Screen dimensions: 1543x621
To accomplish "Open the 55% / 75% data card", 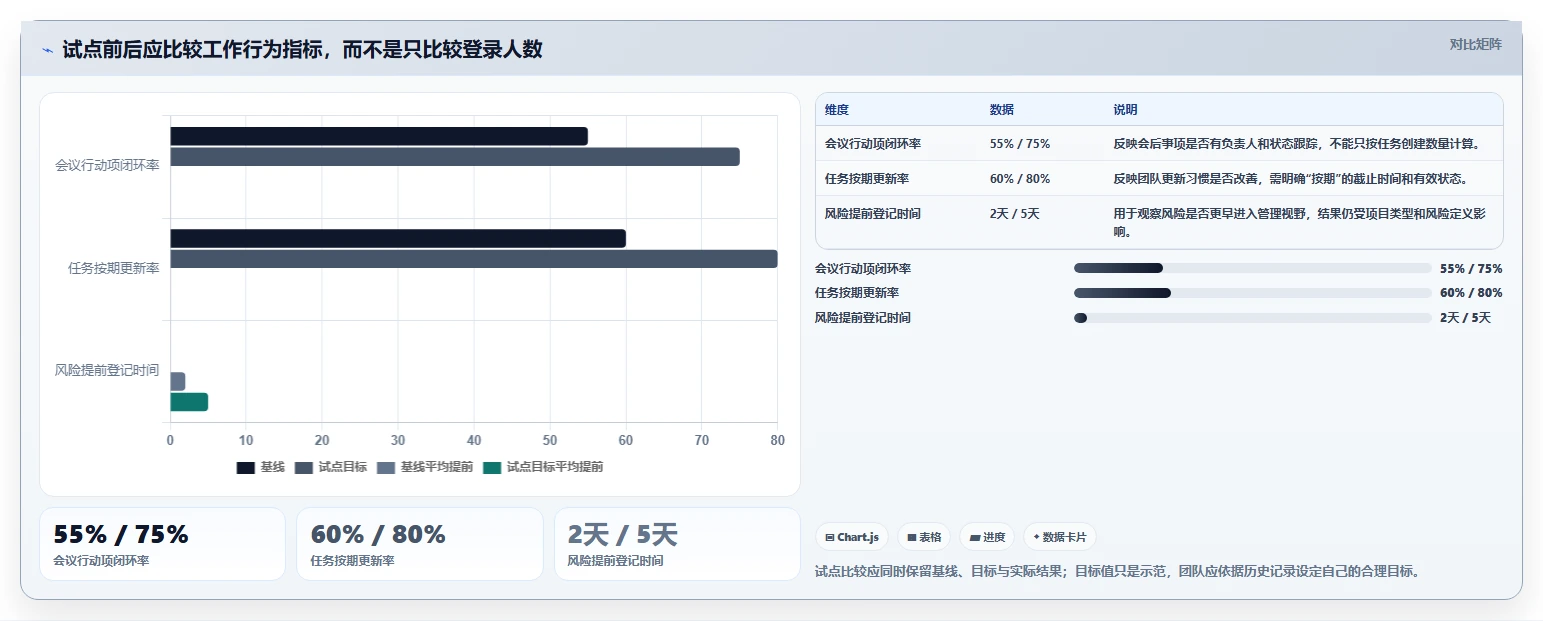I will click(x=162, y=544).
